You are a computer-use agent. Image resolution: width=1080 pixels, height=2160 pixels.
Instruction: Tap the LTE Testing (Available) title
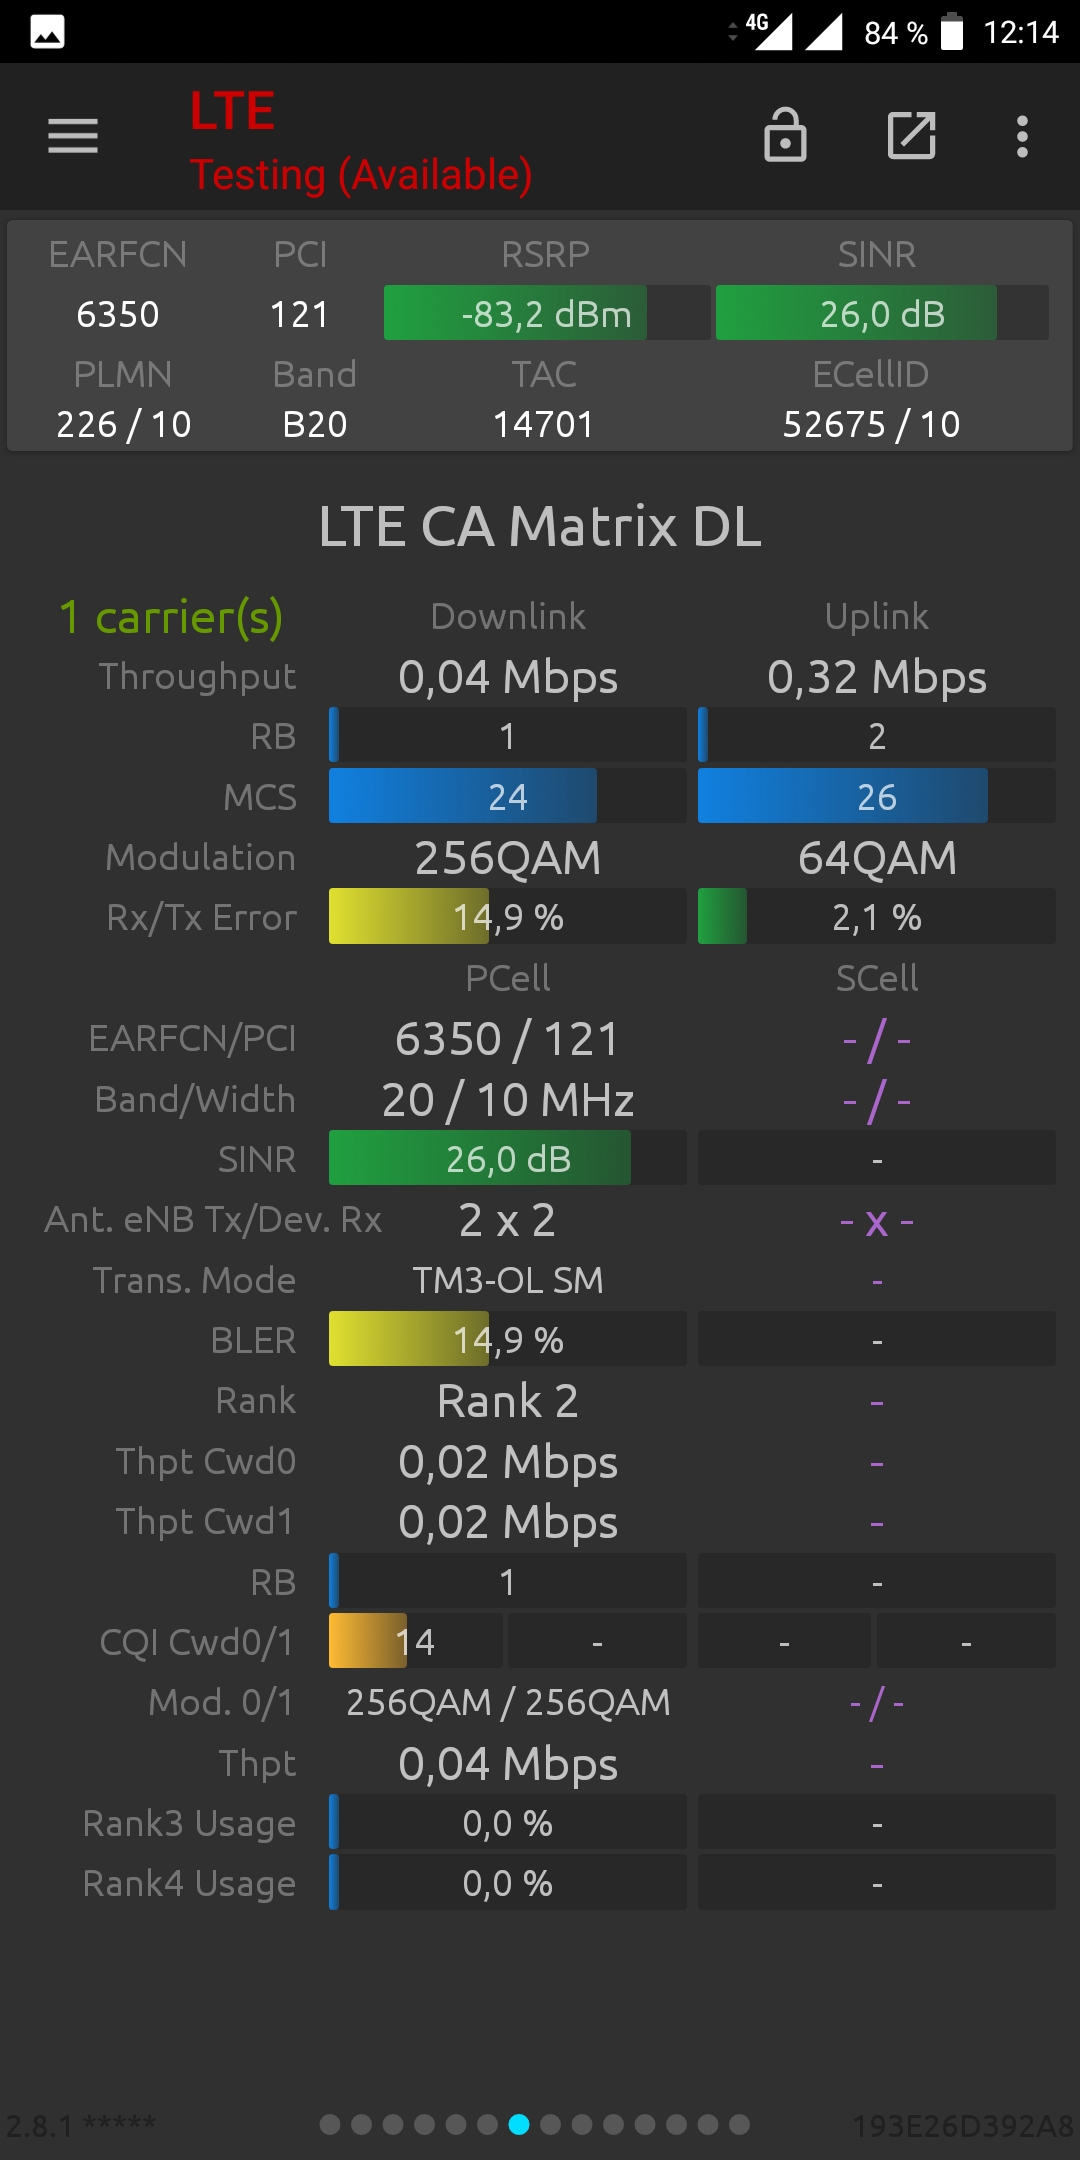point(360,141)
